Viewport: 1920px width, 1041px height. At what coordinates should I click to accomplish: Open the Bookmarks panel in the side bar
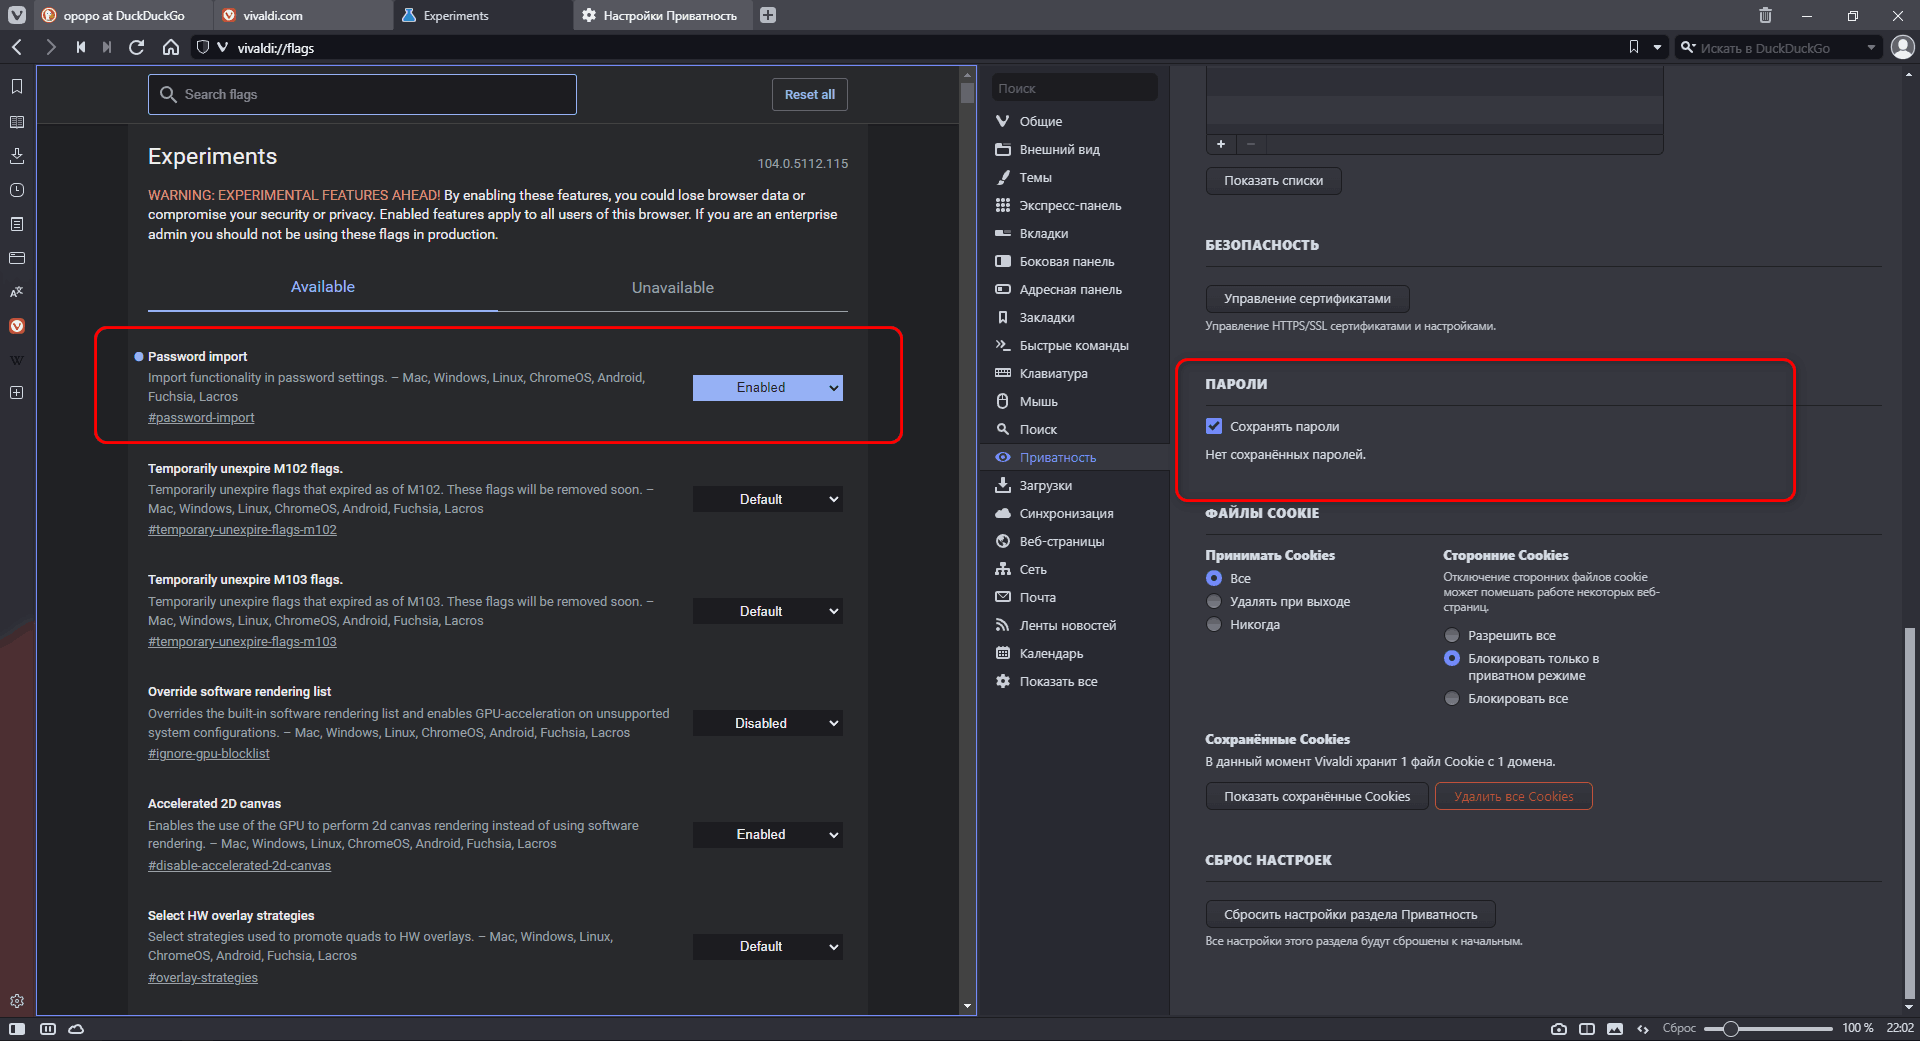point(17,87)
